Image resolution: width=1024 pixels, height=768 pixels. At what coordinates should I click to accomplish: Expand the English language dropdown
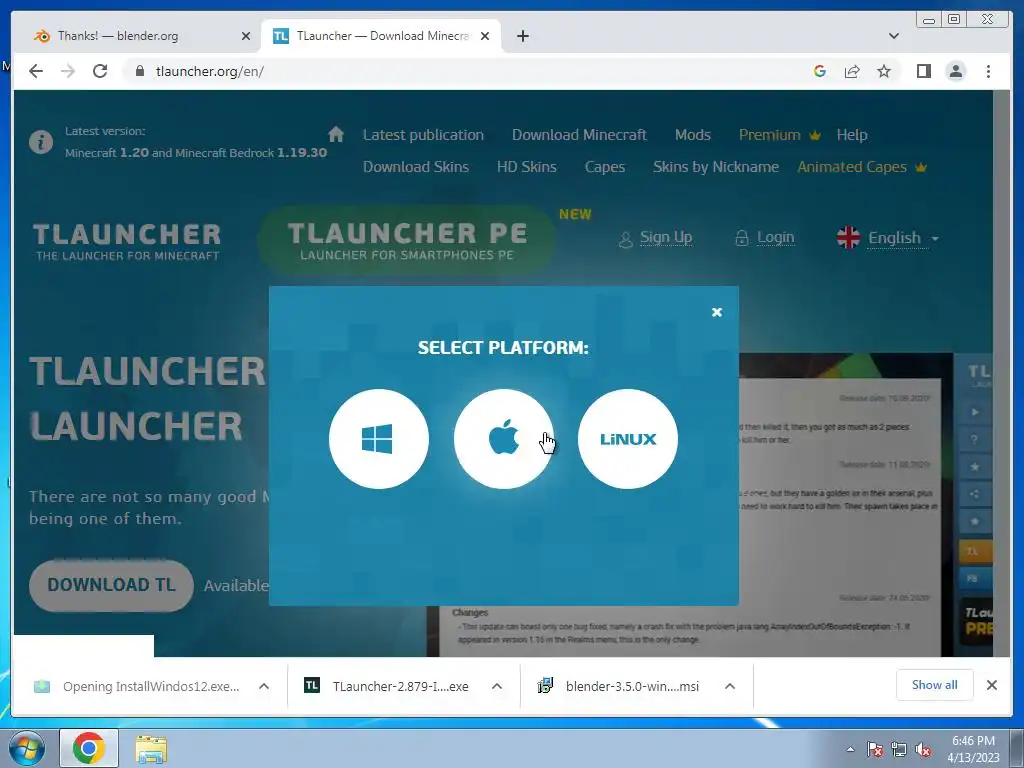[x=888, y=238]
